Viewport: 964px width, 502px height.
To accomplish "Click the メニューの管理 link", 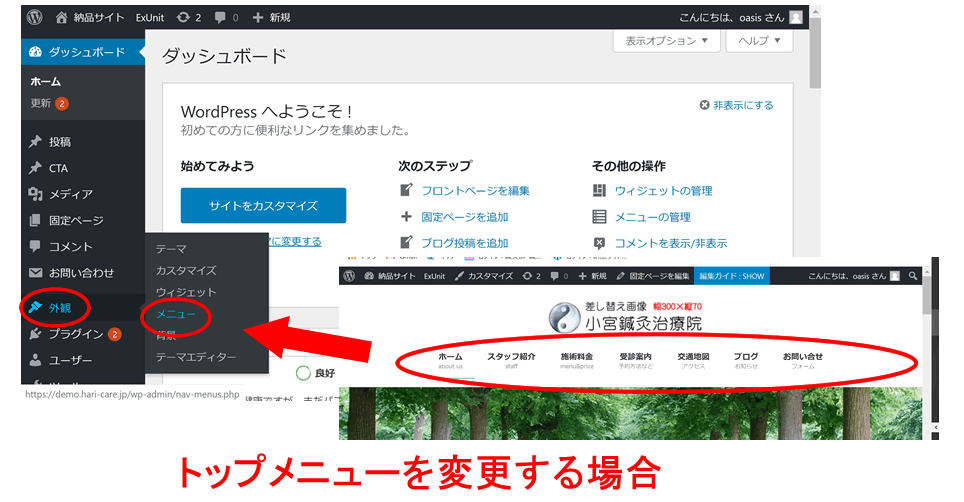I will pyautogui.click(x=666, y=216).
